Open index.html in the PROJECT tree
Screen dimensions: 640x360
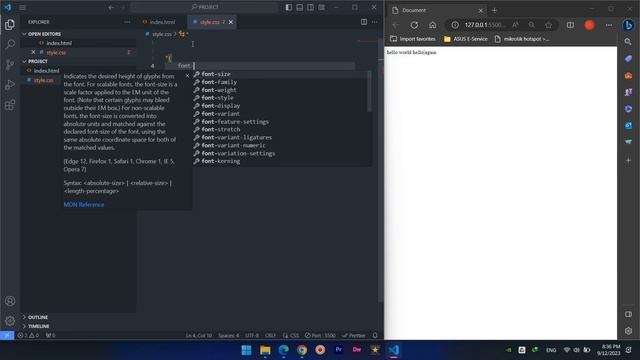coord(46,71)
